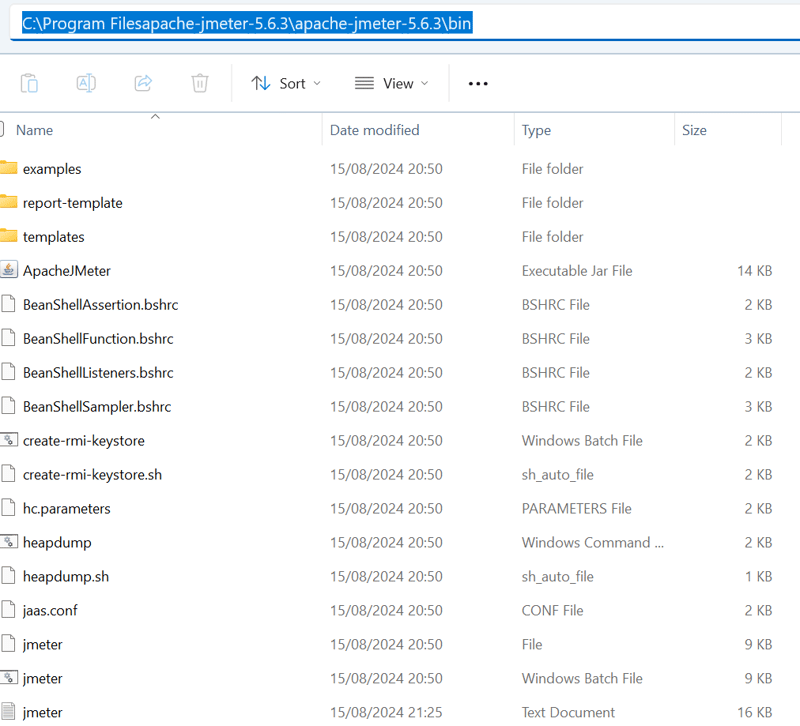Viewport: 800px width, 726px height.
Task: Click the address bar path field
Action: coord(403,23)
